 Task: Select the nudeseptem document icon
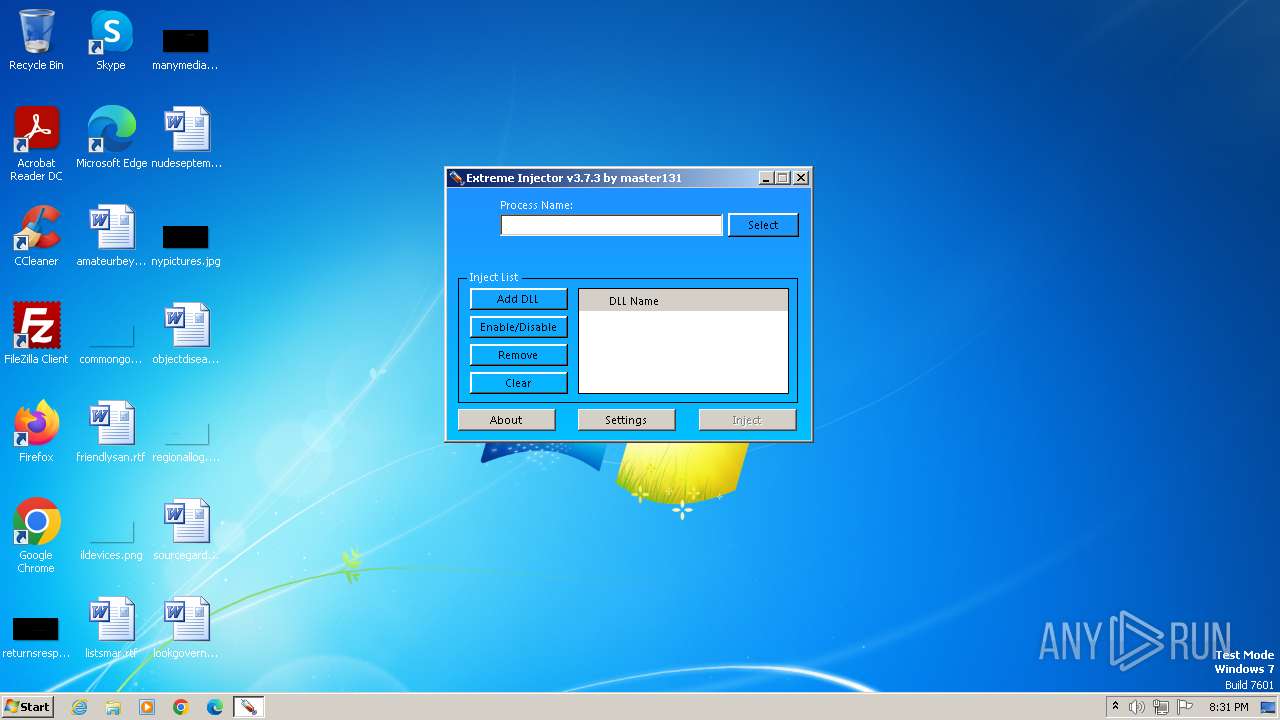tap(186, 137)
